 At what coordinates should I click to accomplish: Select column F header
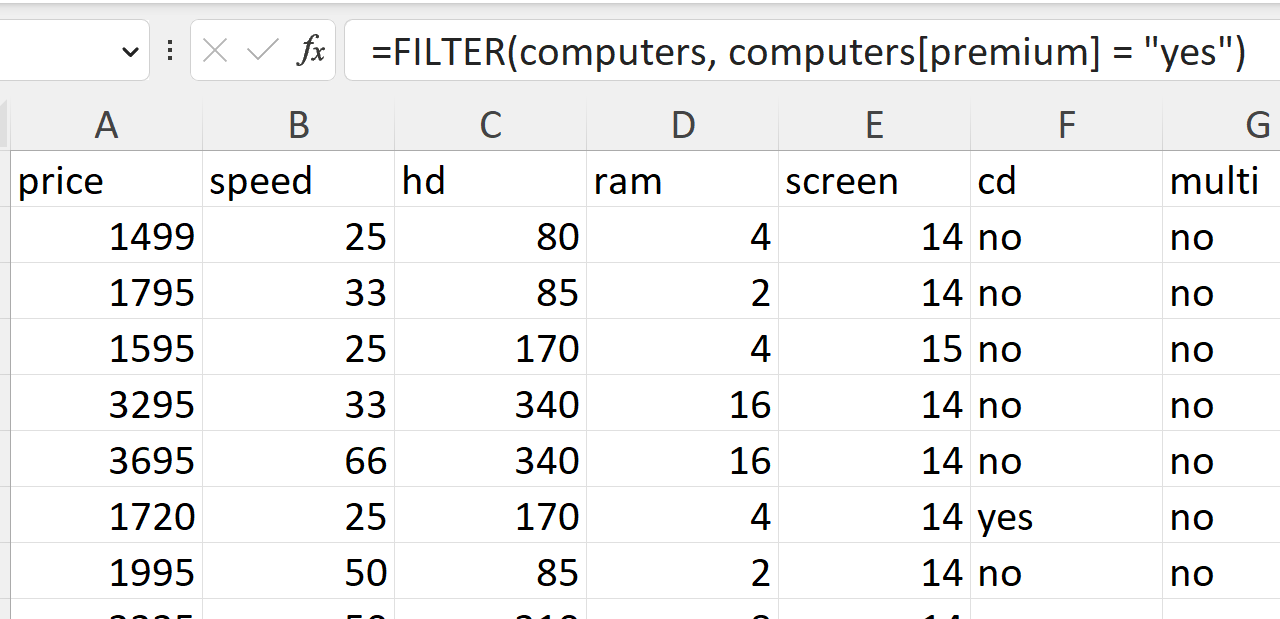coord(1066,125)
